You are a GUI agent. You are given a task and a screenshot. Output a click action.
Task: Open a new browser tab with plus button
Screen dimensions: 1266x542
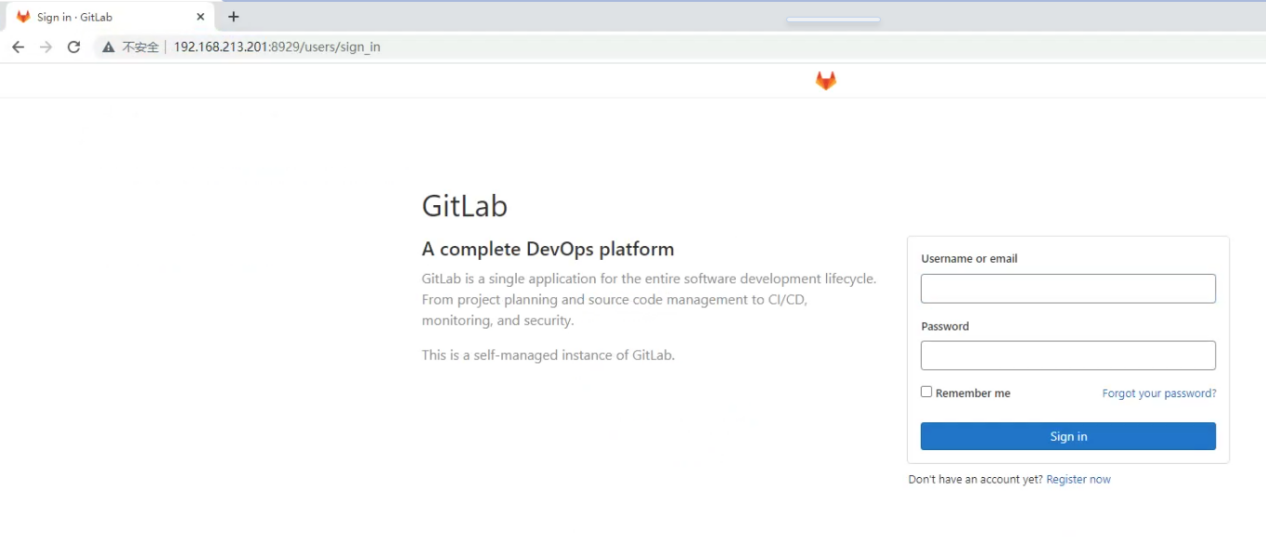234,17
